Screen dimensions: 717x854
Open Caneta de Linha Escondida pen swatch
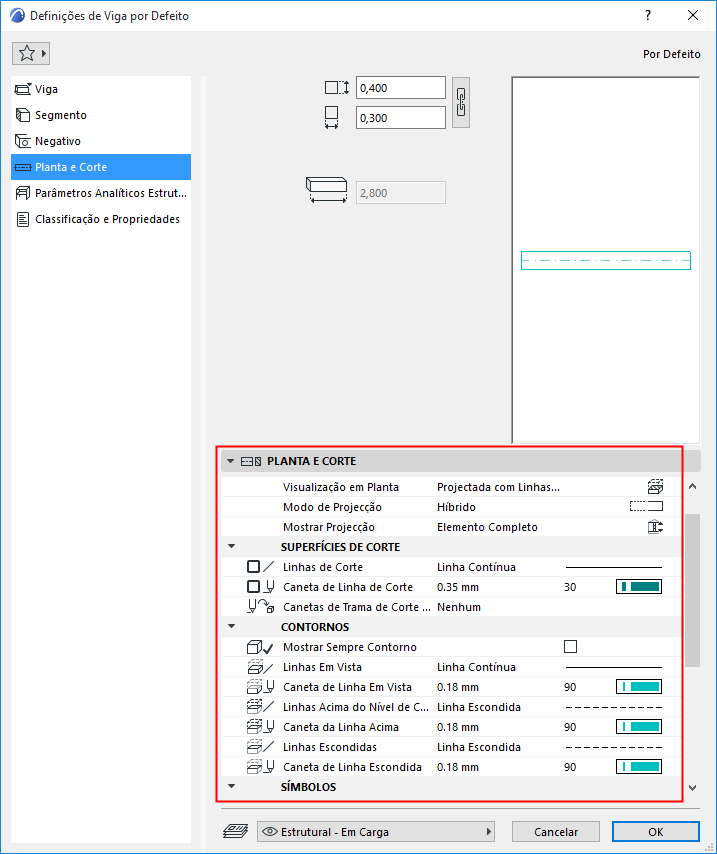[x=639, y=767]
